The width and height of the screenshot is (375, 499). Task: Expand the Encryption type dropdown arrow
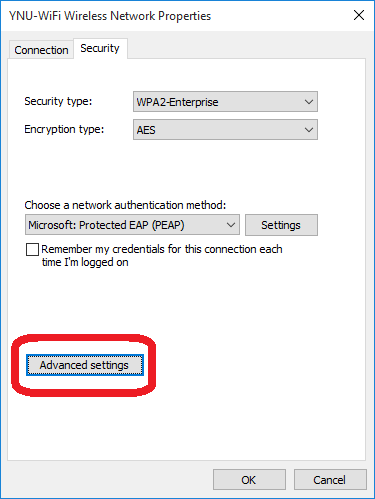[309, 130]
